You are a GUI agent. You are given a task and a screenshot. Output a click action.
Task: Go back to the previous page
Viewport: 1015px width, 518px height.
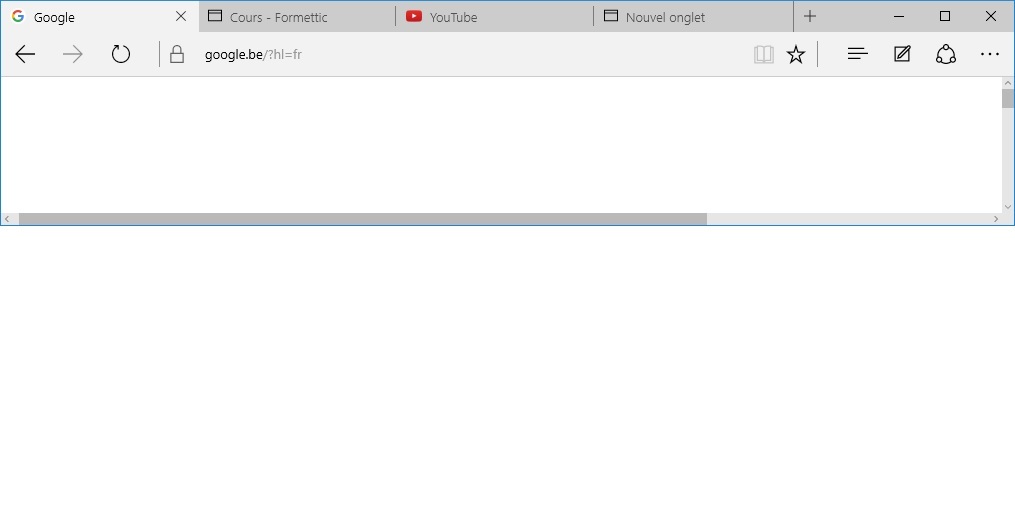(25, 54)
